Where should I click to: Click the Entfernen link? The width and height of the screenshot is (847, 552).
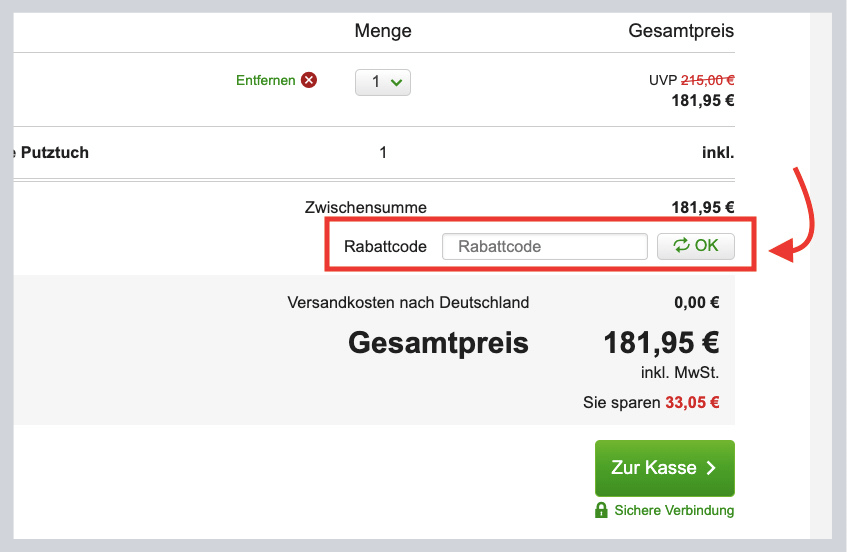pos(265,81)
